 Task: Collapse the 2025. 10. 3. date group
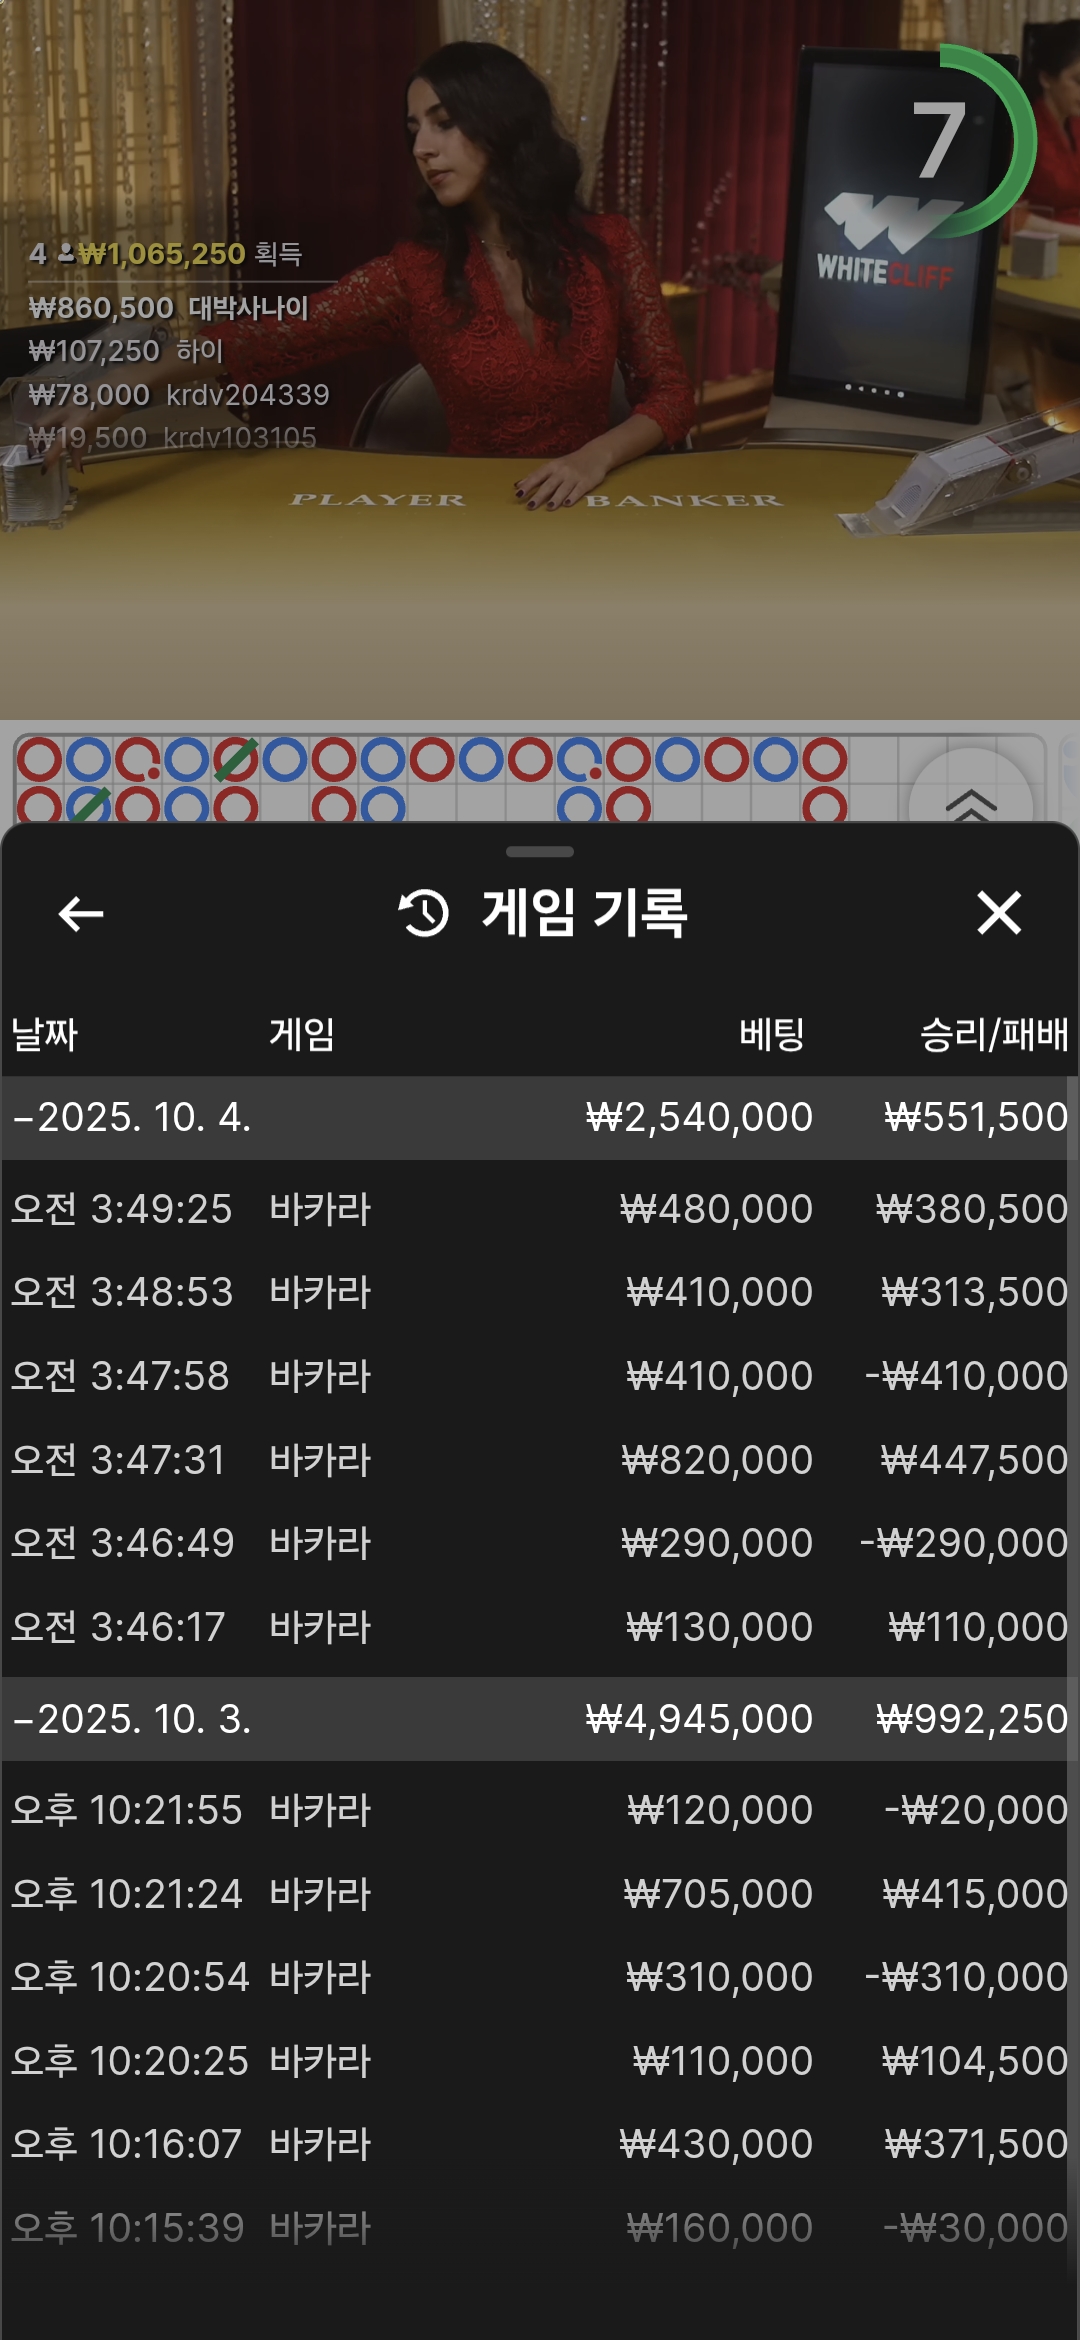132,1719
